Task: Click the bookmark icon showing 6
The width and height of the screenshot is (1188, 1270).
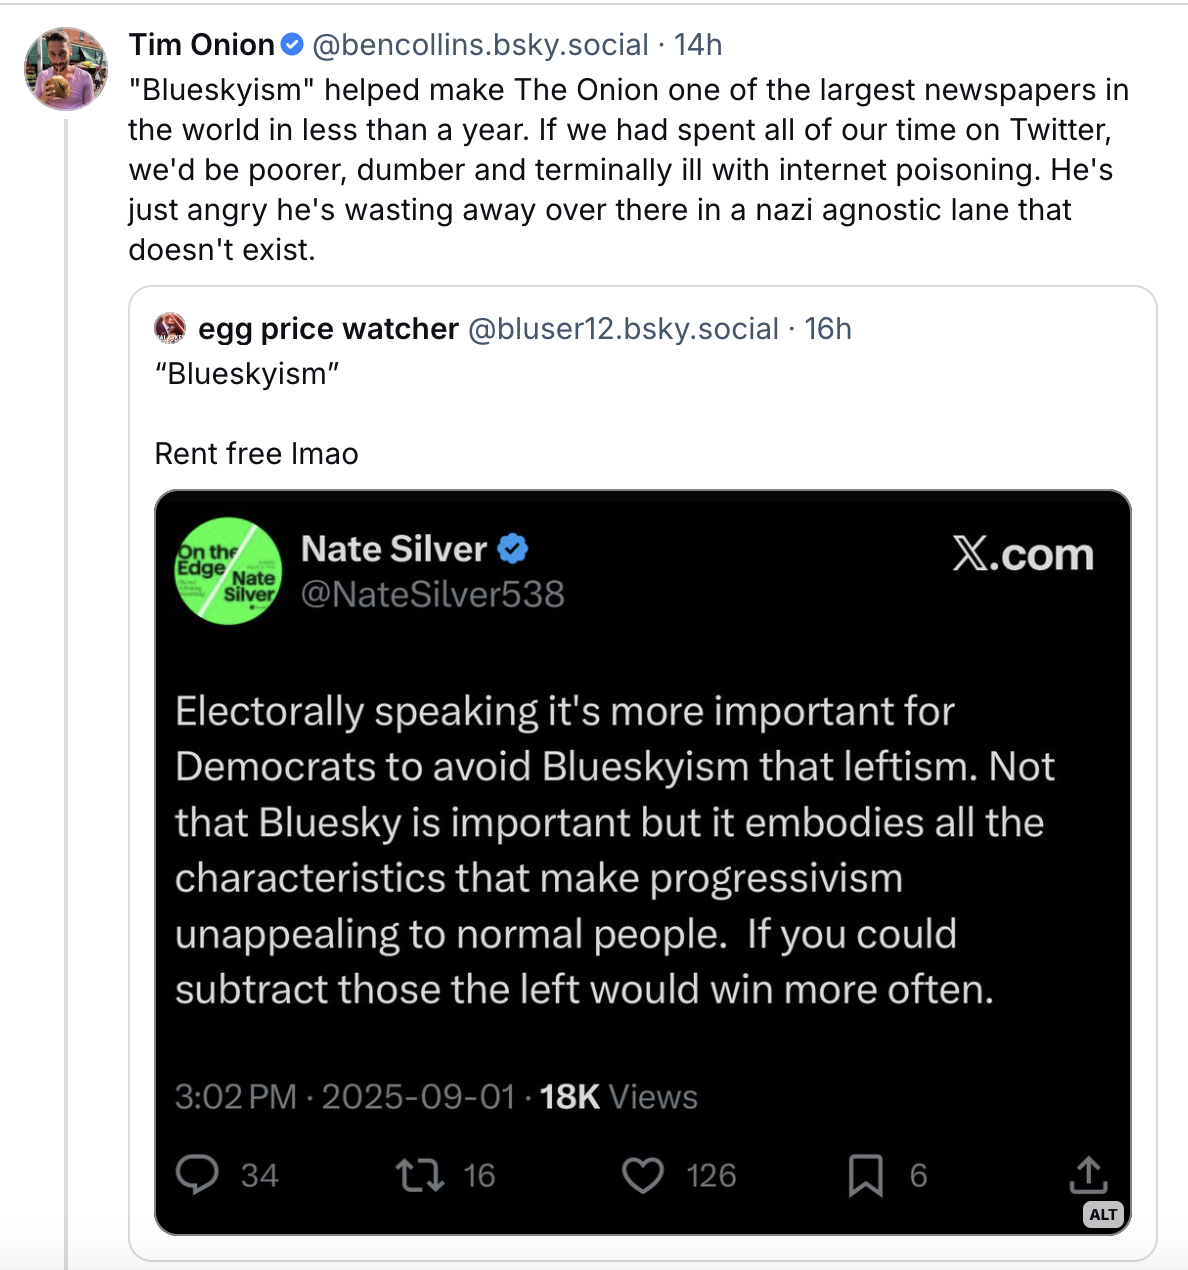Action: tap(866, 1175)
